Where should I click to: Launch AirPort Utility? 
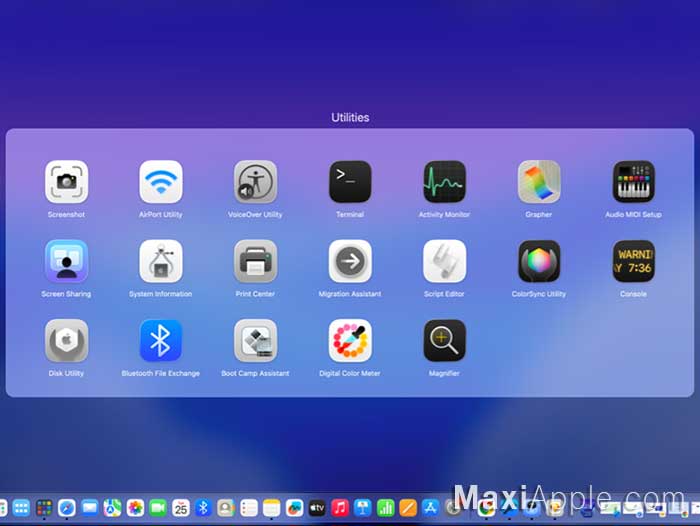[x=161, y=182]
